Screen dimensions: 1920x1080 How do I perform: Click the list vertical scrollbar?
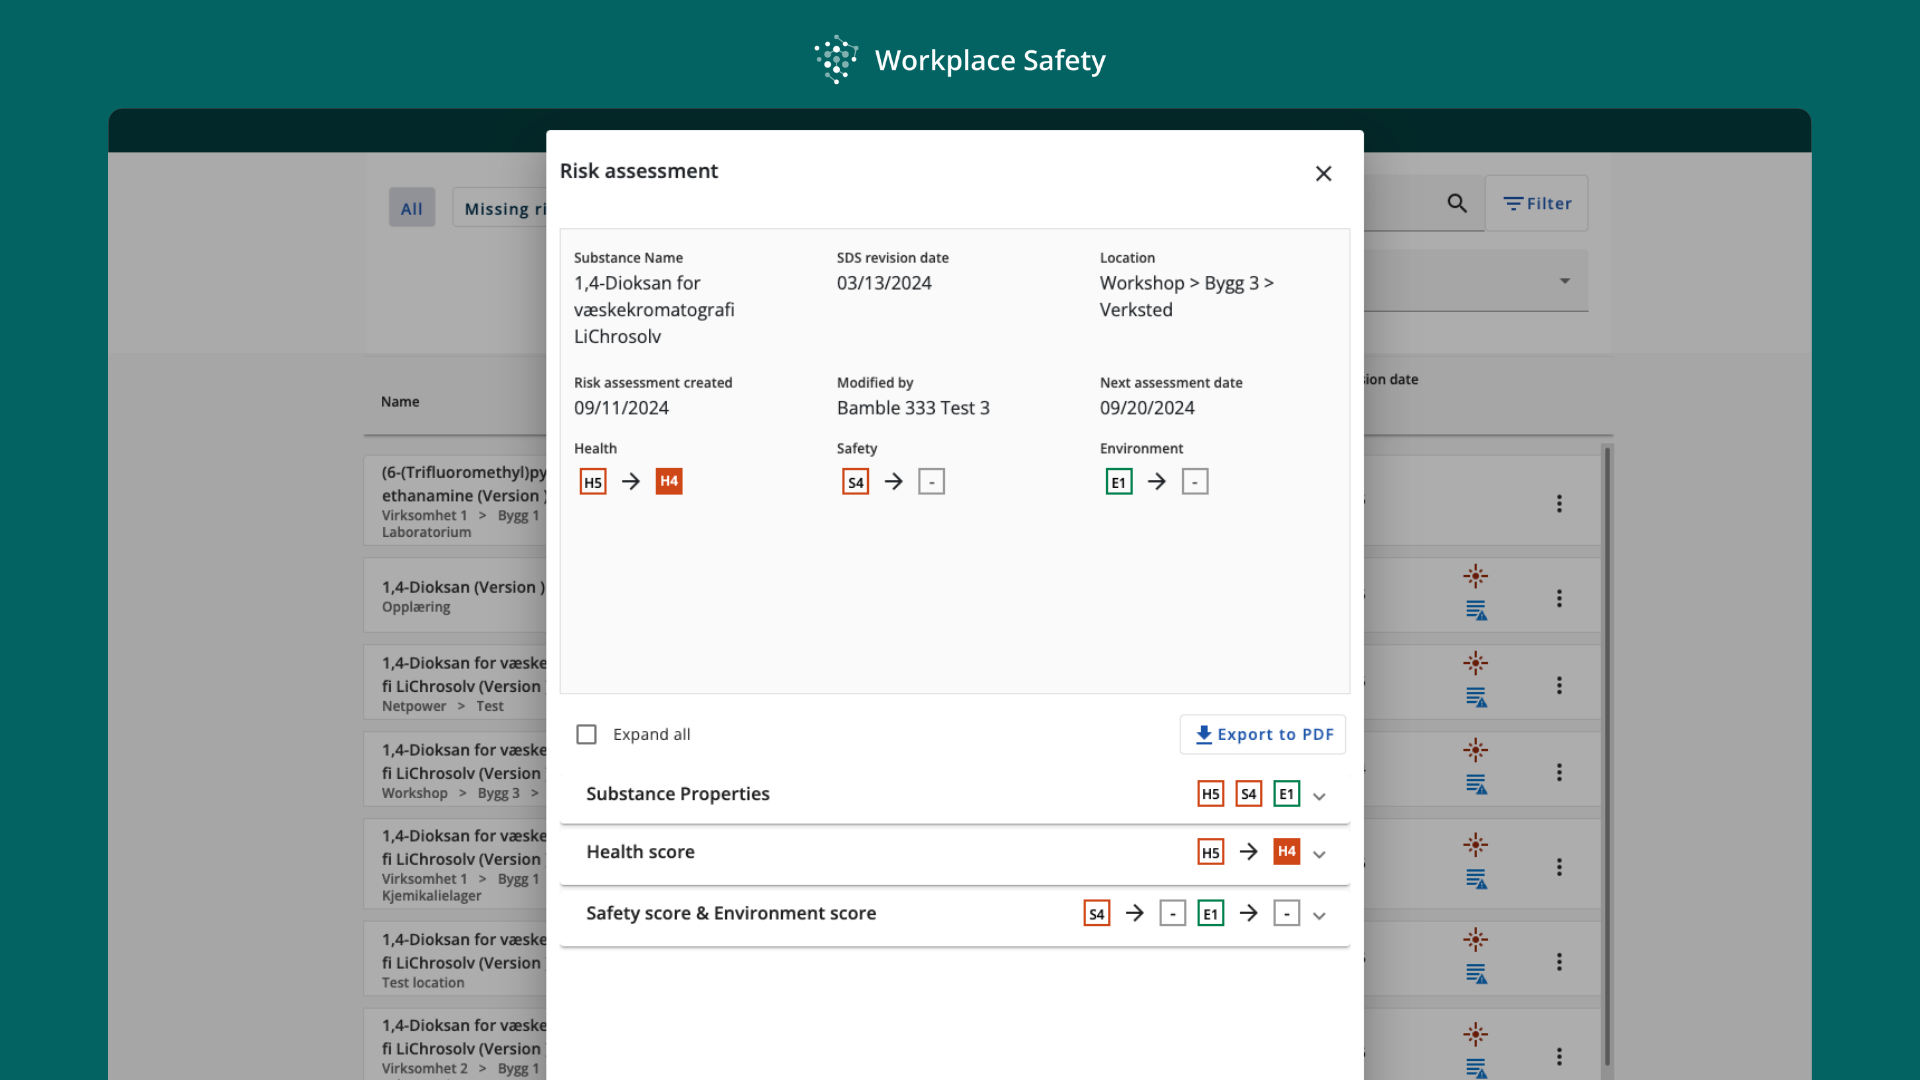point(1607,750)
